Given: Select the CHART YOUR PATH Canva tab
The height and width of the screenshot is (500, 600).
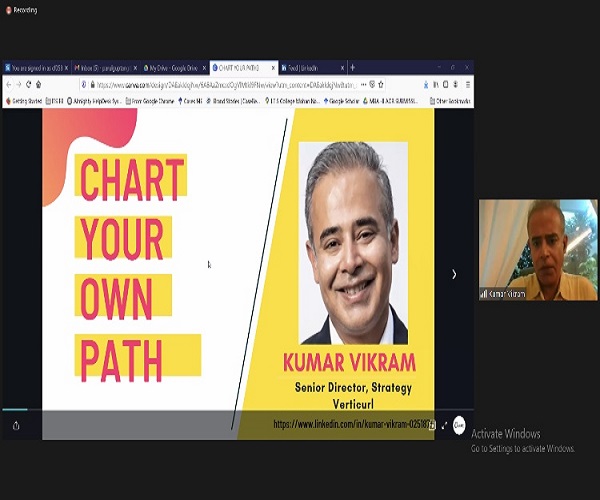Looking at the screenshot, I should [244, 68].
